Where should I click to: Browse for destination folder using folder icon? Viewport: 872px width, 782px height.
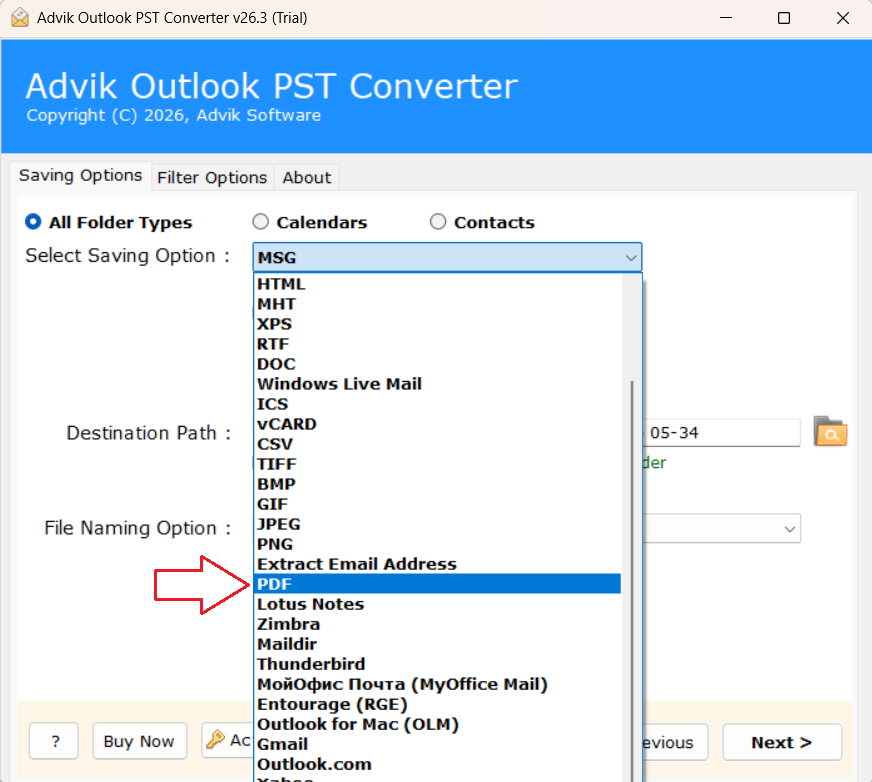tap(830, 432)
